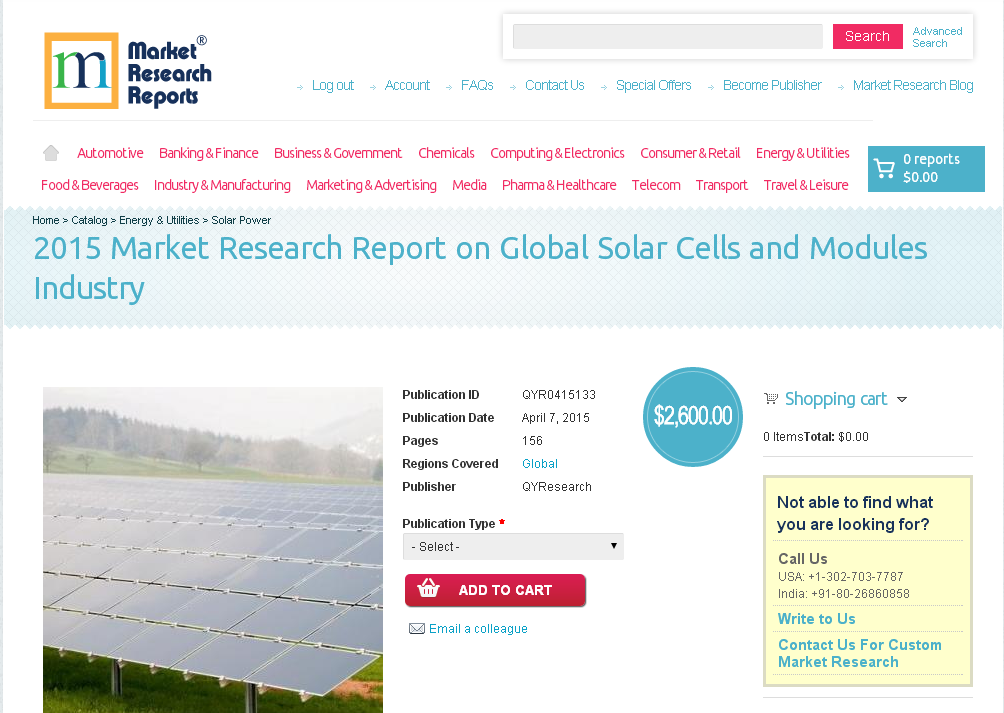Click the ADD TO CART button
Viewport: 1004px width, 713px height.
click(x=495, y=590)
